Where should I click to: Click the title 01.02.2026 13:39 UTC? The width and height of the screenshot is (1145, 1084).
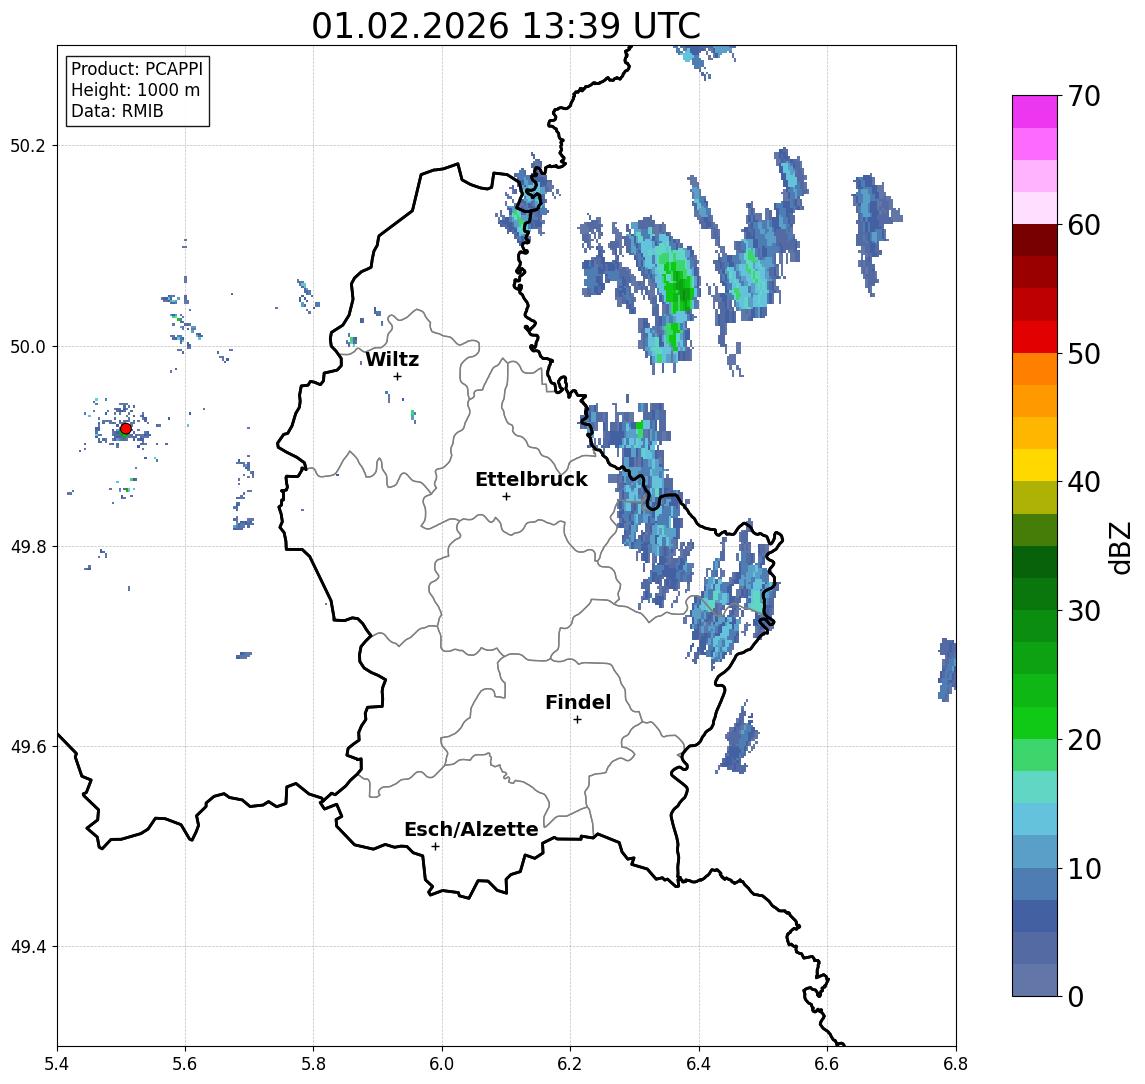click(506, 26)
